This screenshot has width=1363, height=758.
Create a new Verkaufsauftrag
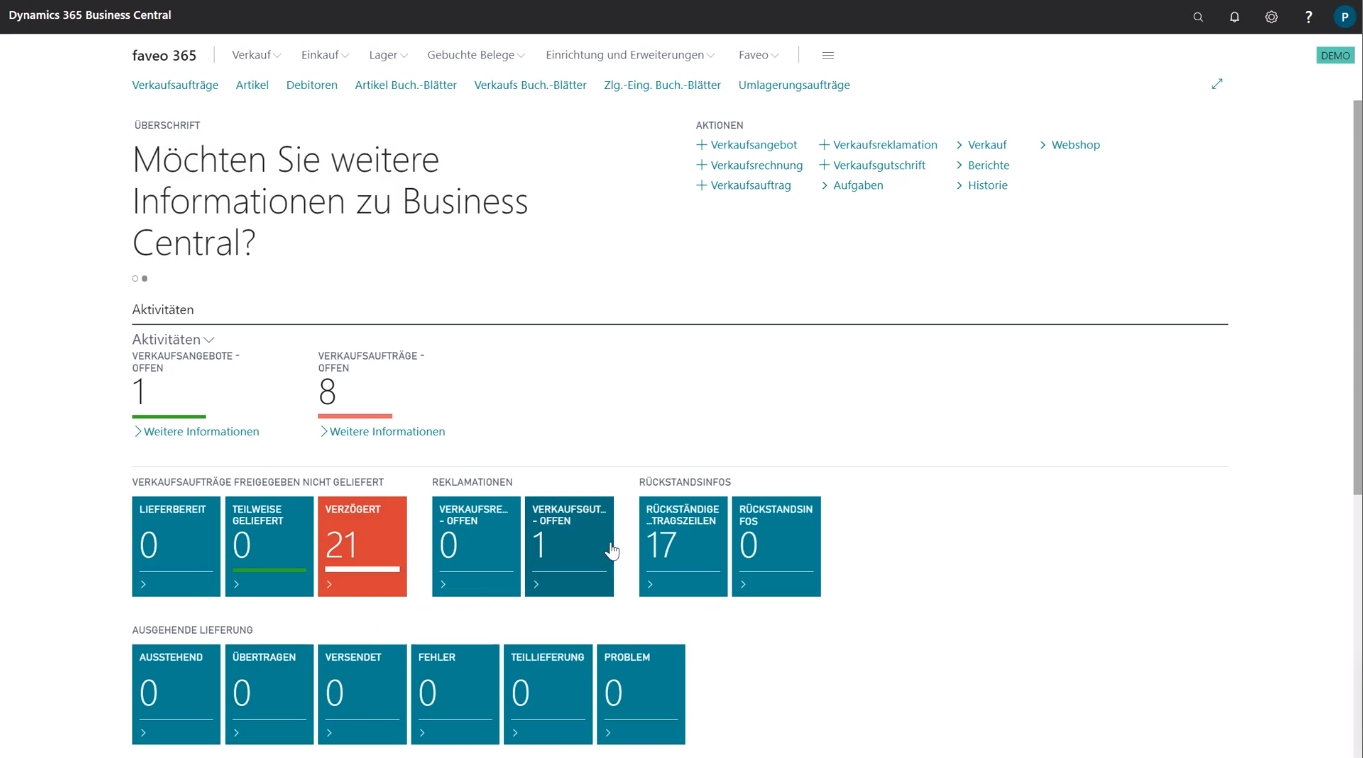[744, 185]
